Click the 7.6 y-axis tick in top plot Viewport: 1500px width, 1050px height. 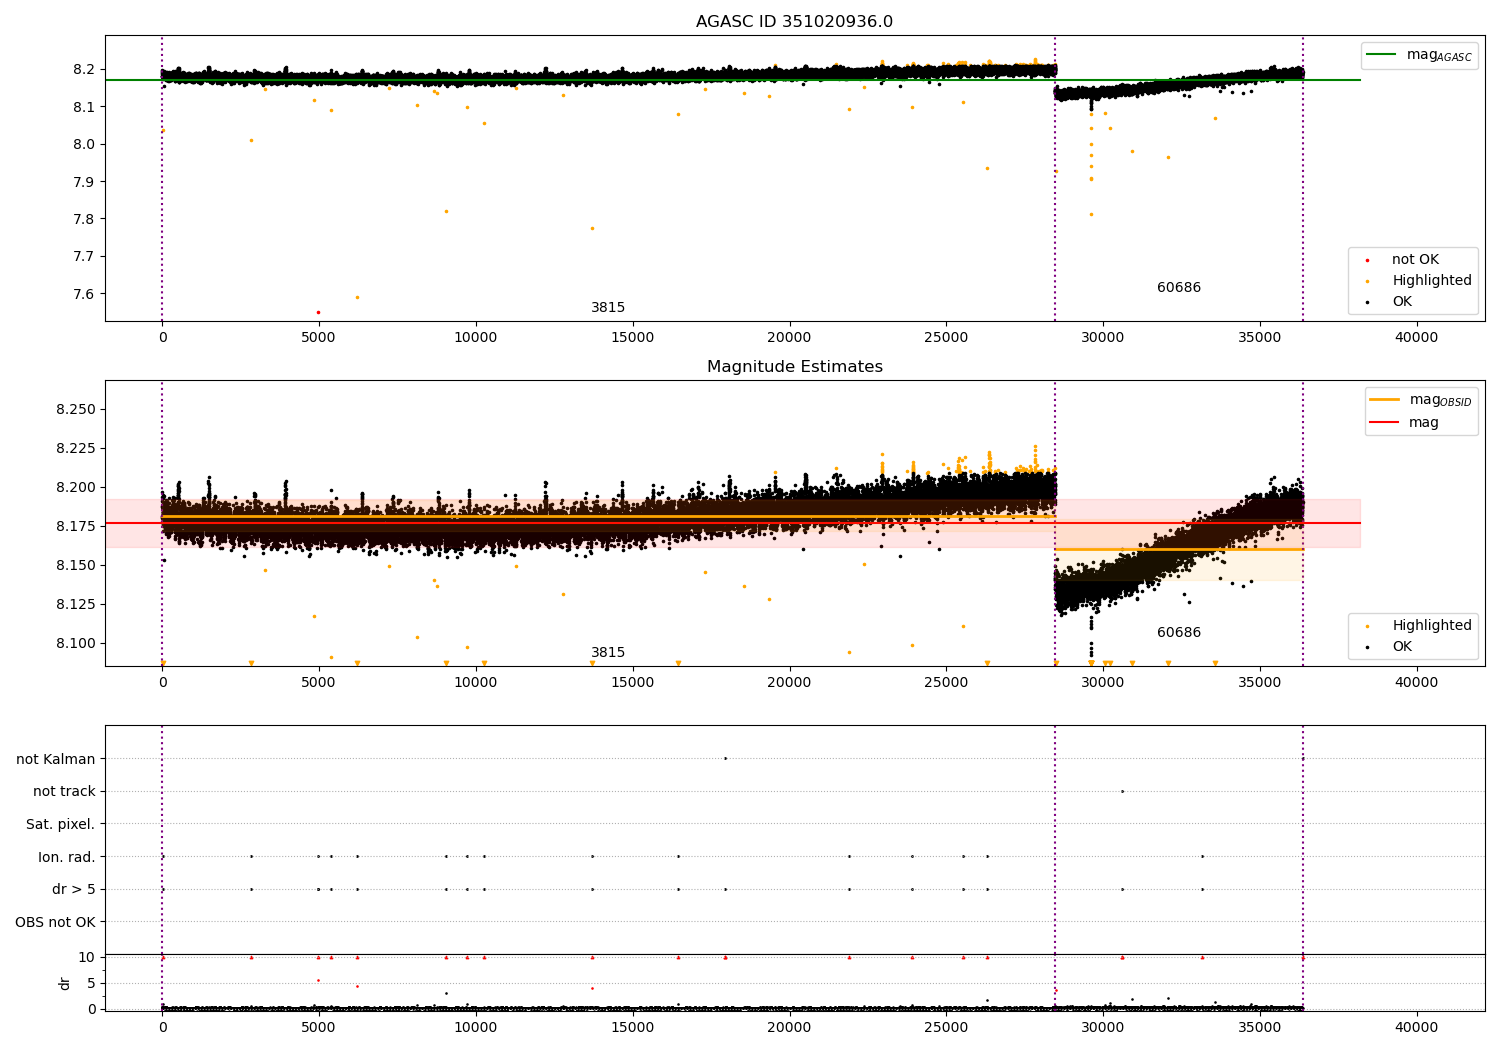[83, 294]
